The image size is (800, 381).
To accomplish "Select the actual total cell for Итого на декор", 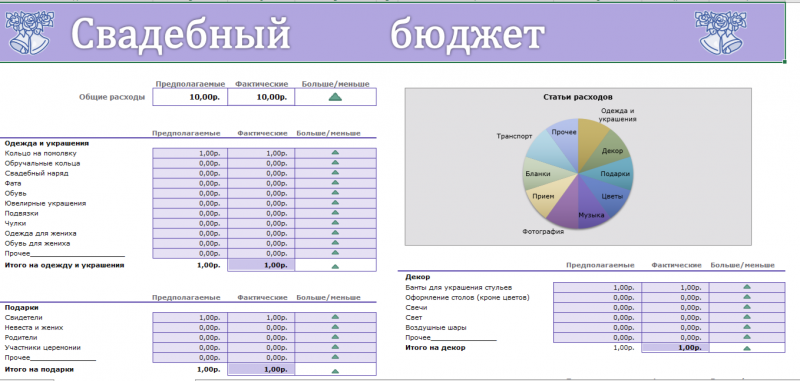I will (676, 348).
